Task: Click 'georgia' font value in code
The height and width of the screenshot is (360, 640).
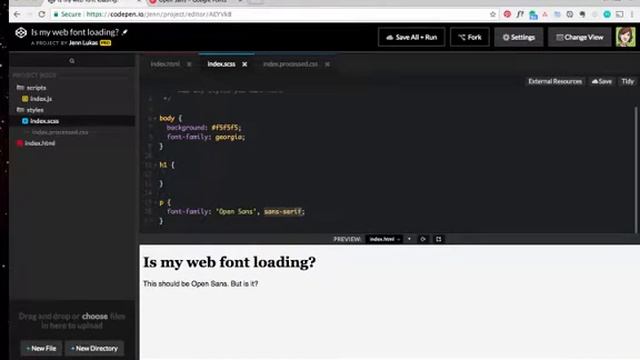Action: pyautogui.click(x=229, y=137)
